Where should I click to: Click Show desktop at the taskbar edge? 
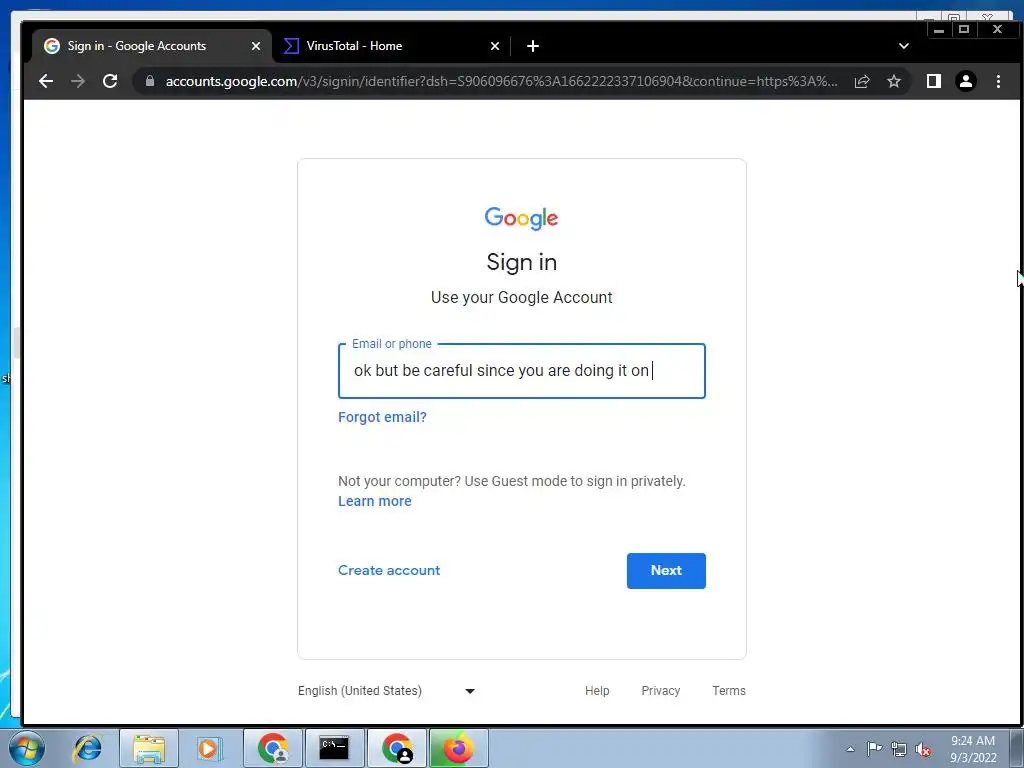tap(1017, 748)
